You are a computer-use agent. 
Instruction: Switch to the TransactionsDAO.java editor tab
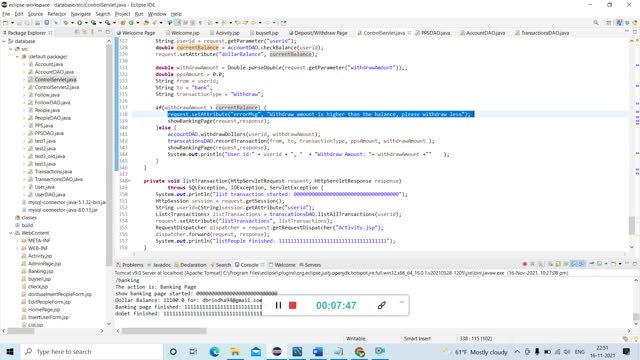coord(542,33)
